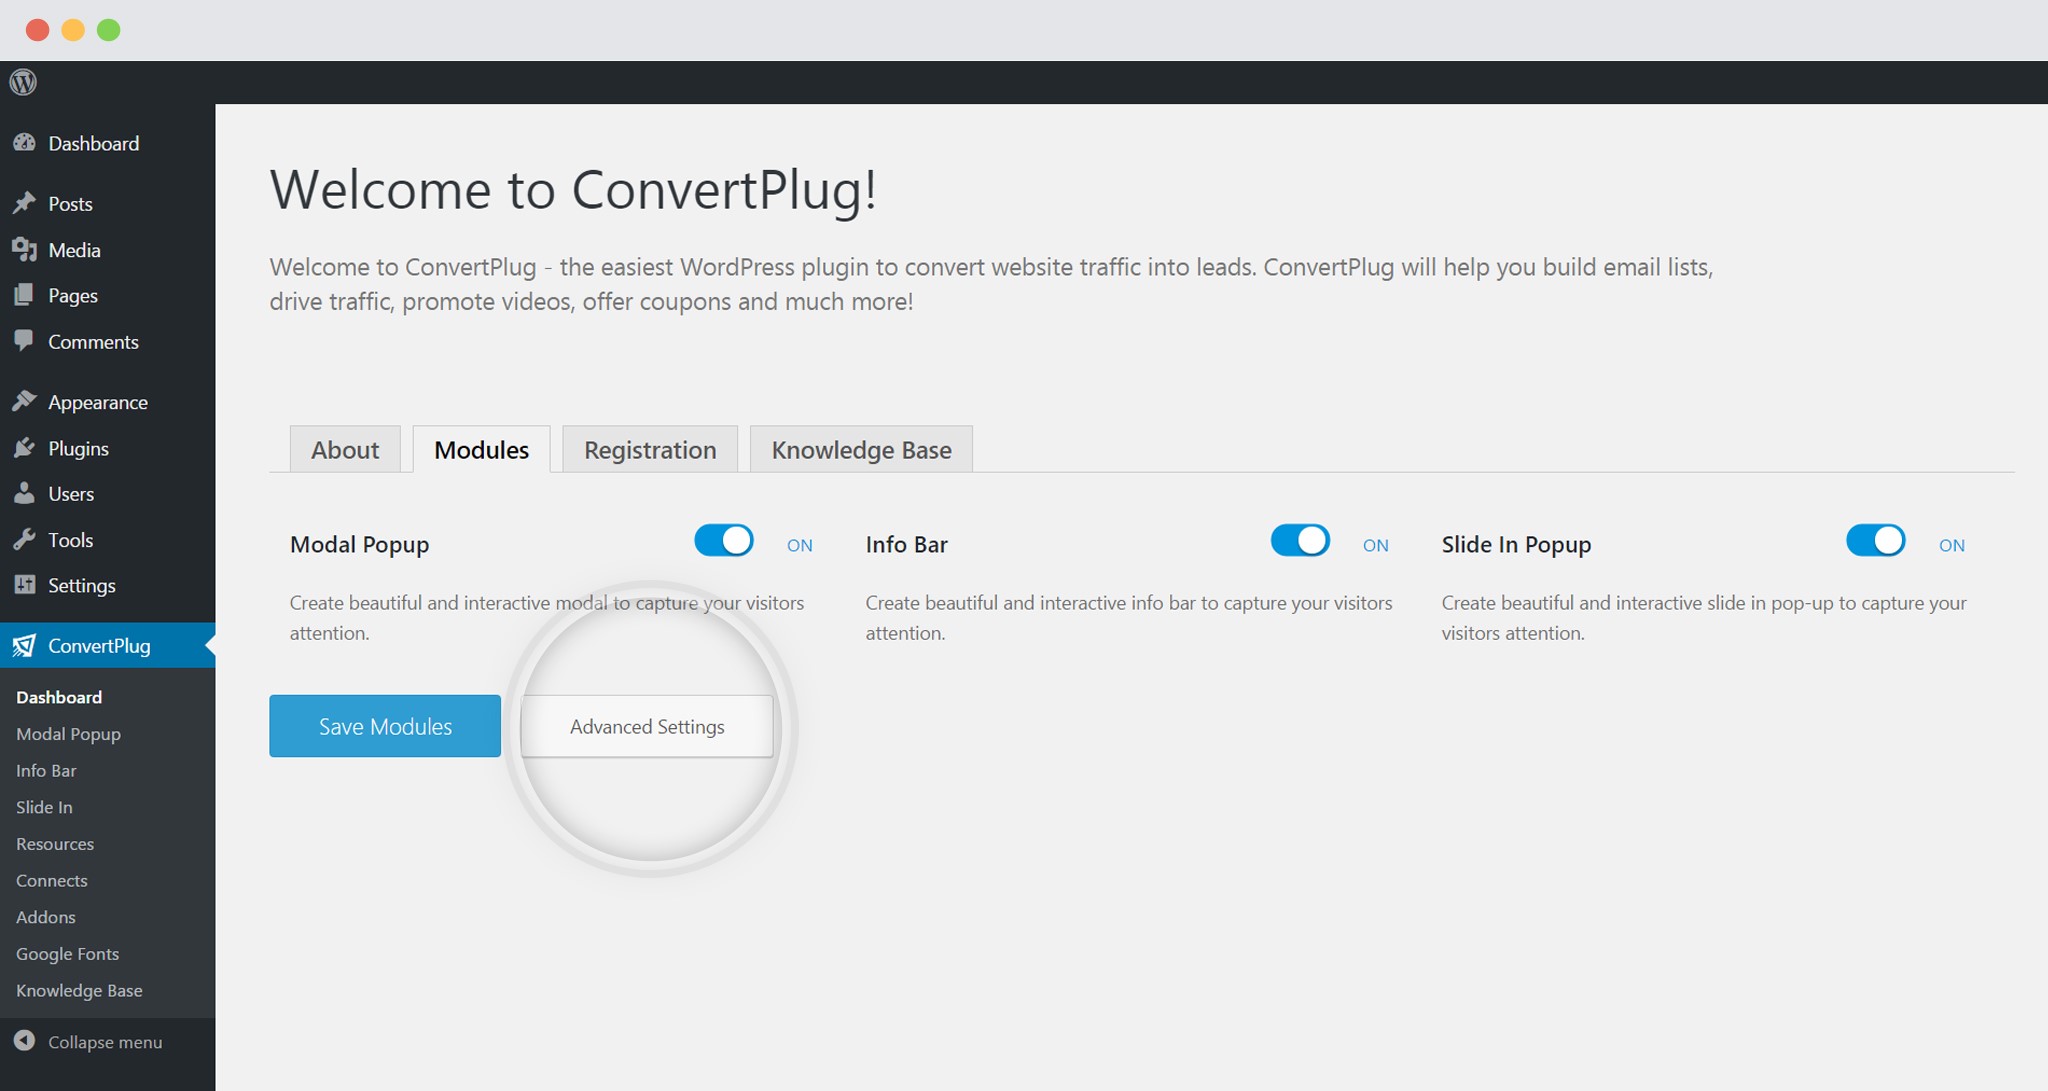This screenshot has height=1091, width=2048.
Task: Open Slide In submenu link
Action: [44, 807]
